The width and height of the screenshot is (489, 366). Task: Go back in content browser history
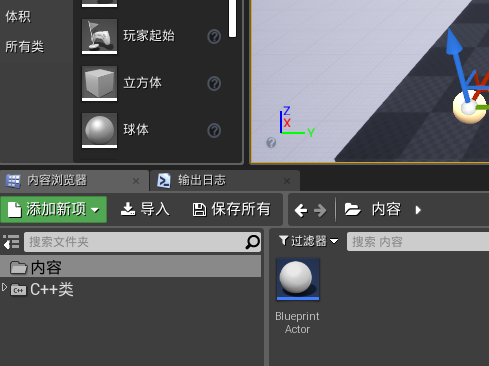(301, 210)
